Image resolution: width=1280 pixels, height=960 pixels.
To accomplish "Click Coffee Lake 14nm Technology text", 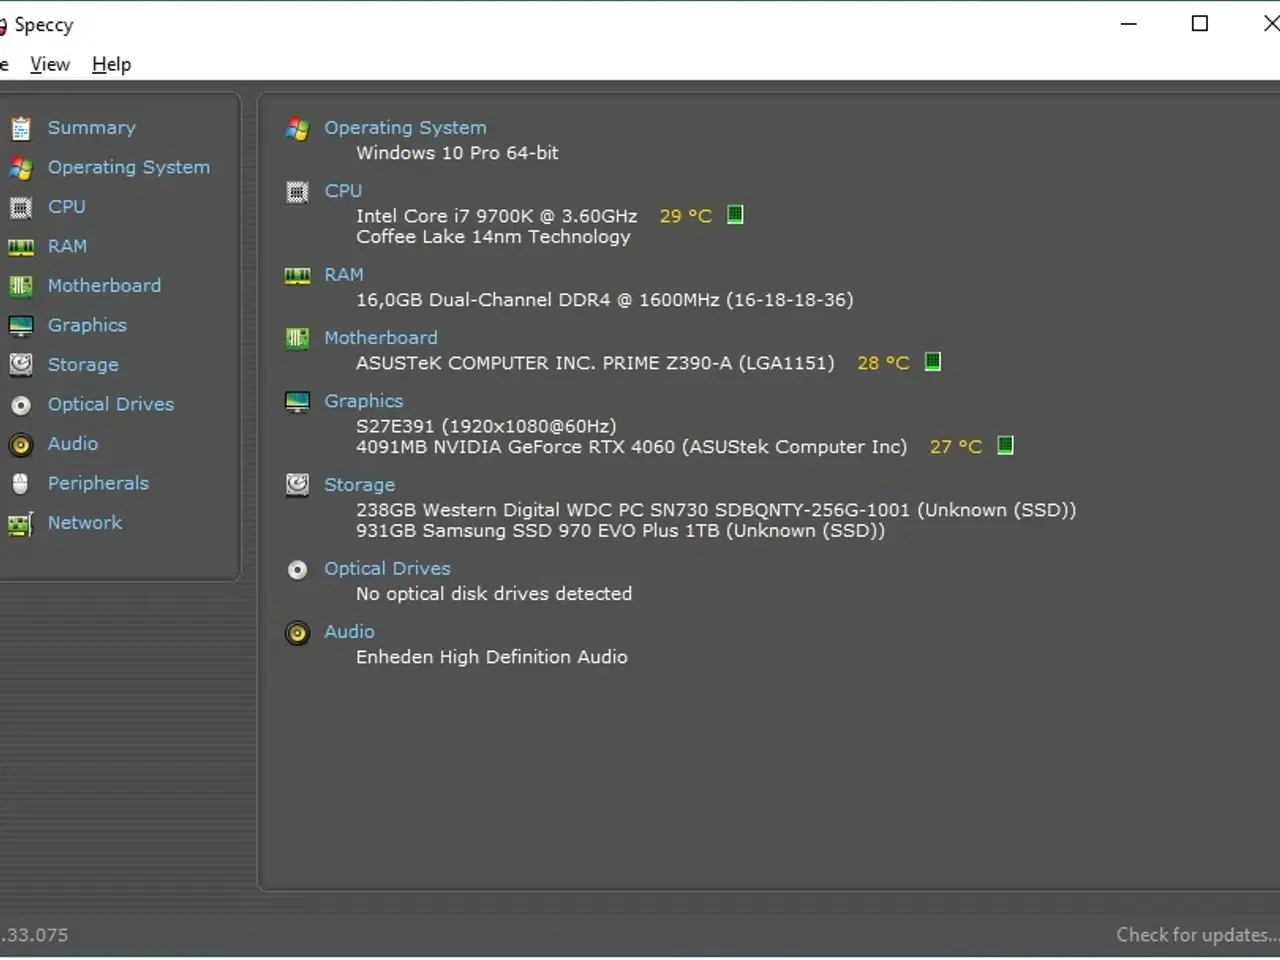I will [x=493, y=237].
